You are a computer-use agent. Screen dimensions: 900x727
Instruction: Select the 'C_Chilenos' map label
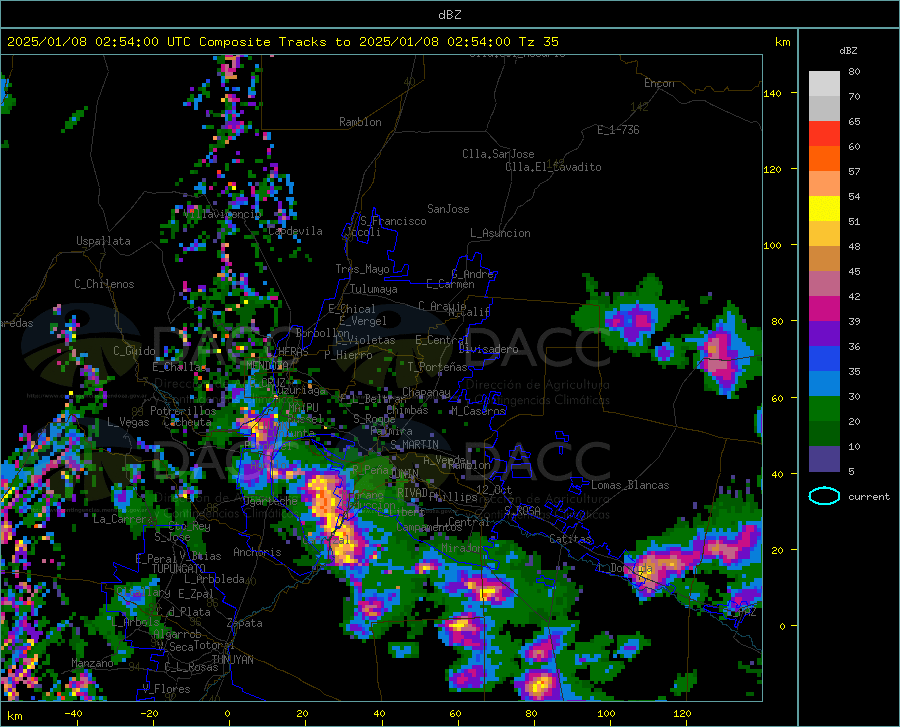tap(104, 284)
